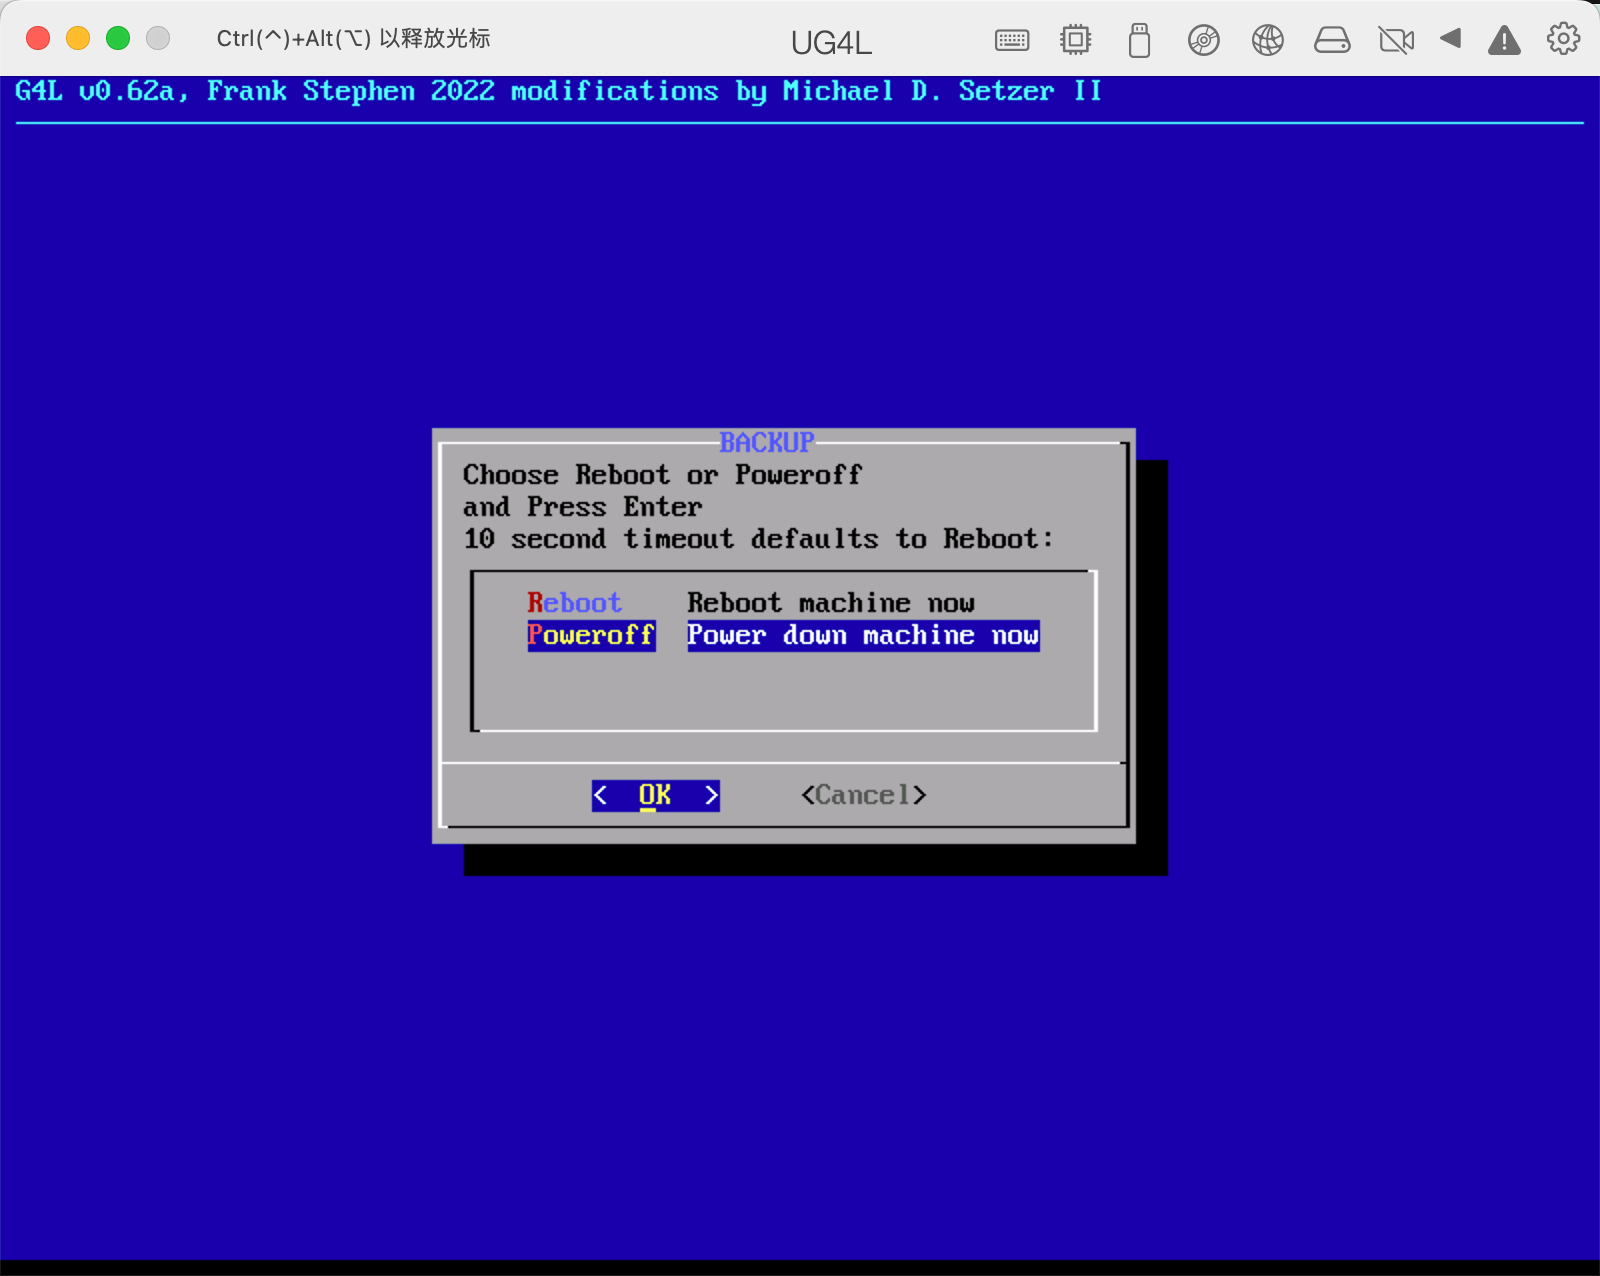Click the resume/play triangle icon
Screen dimensions: 1600x1276
[x=1452, y=41]
